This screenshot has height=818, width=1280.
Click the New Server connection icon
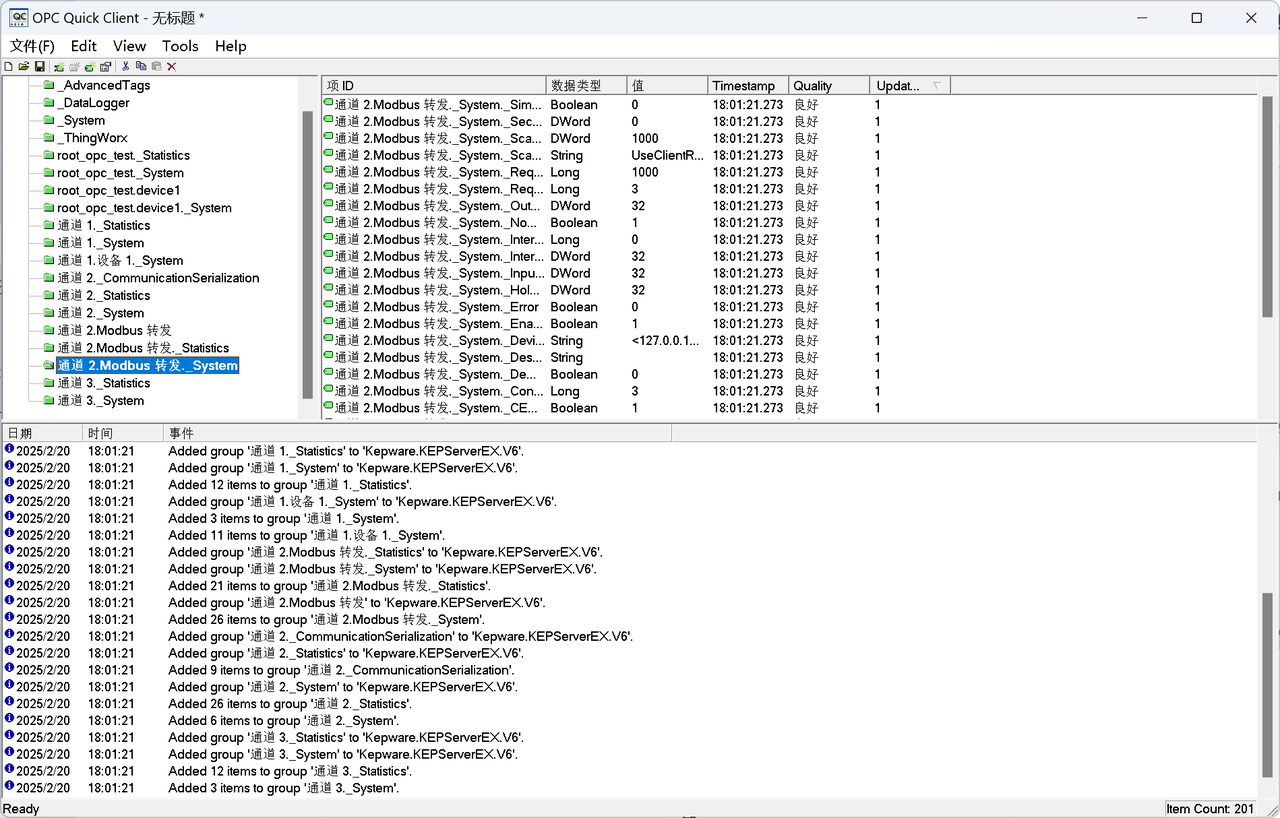coord(59,67)
